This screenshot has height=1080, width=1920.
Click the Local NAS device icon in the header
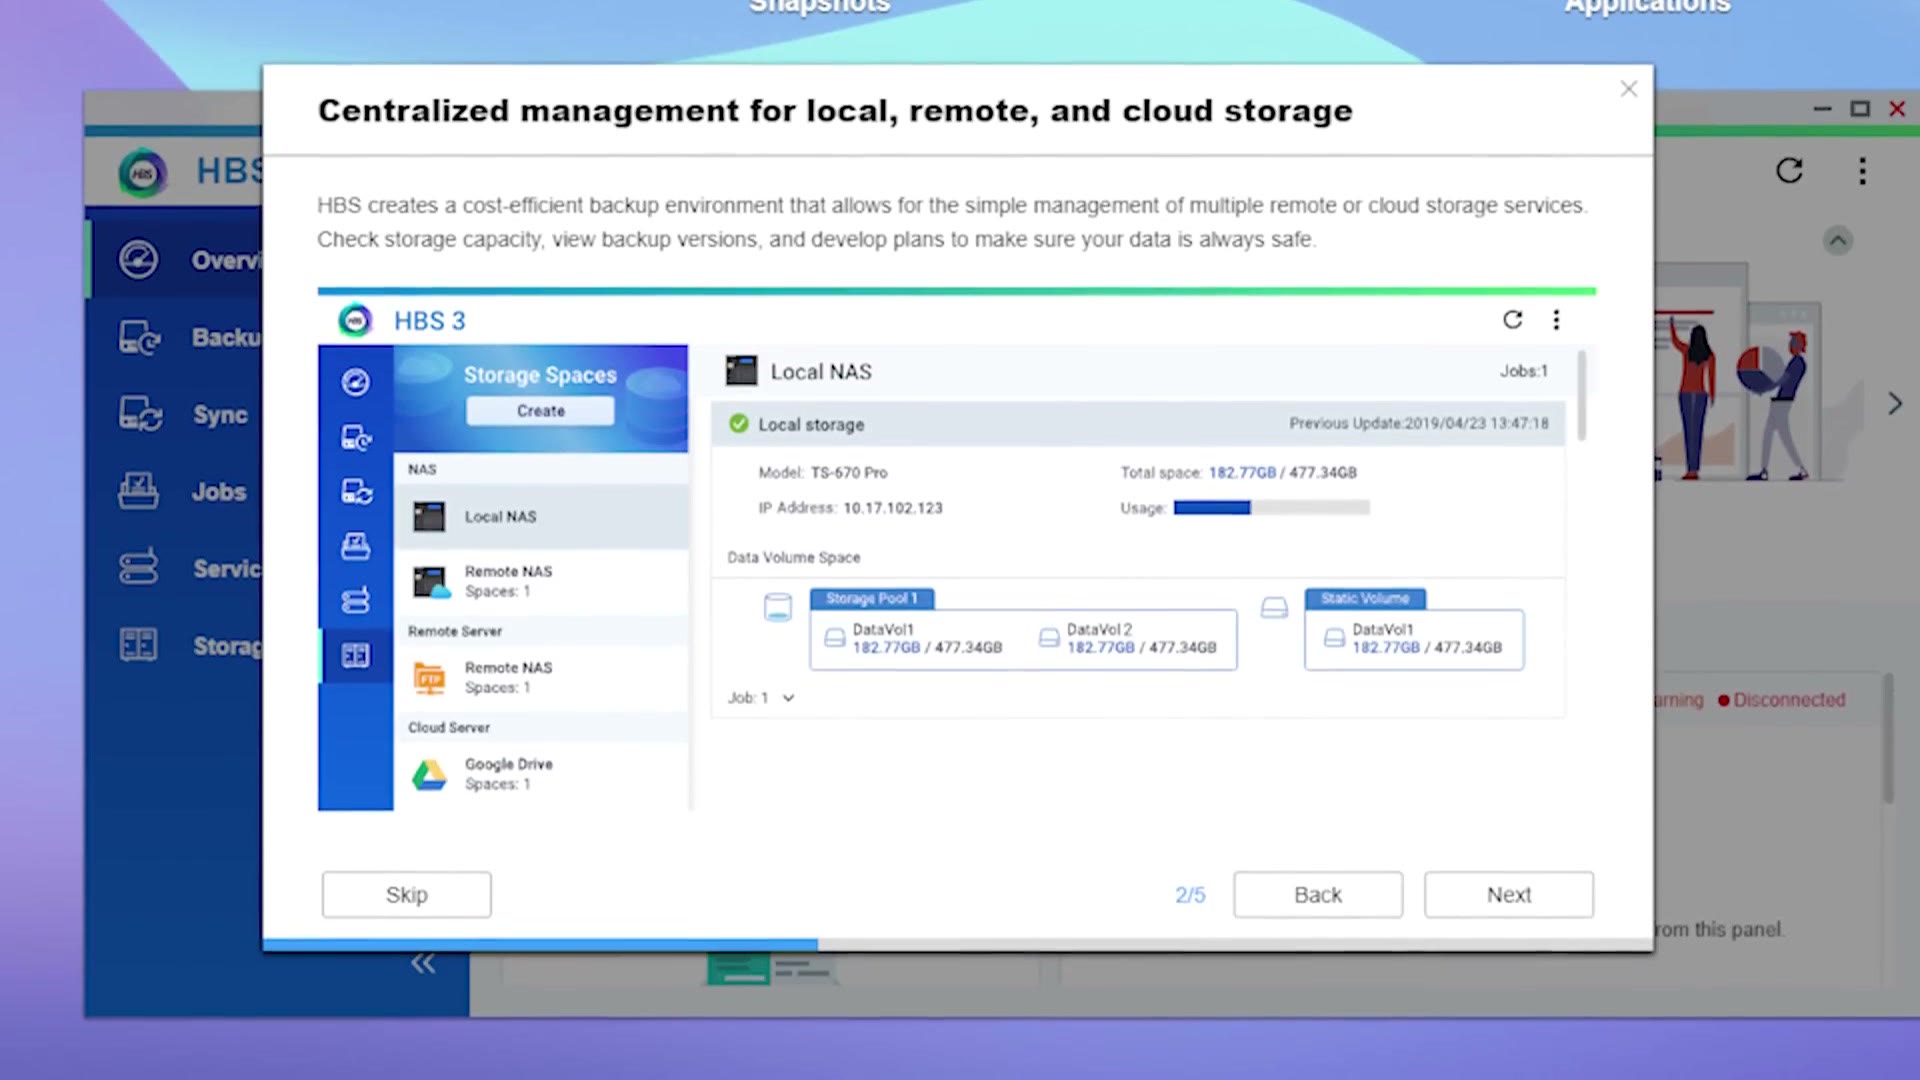click(x=741, y=371)
